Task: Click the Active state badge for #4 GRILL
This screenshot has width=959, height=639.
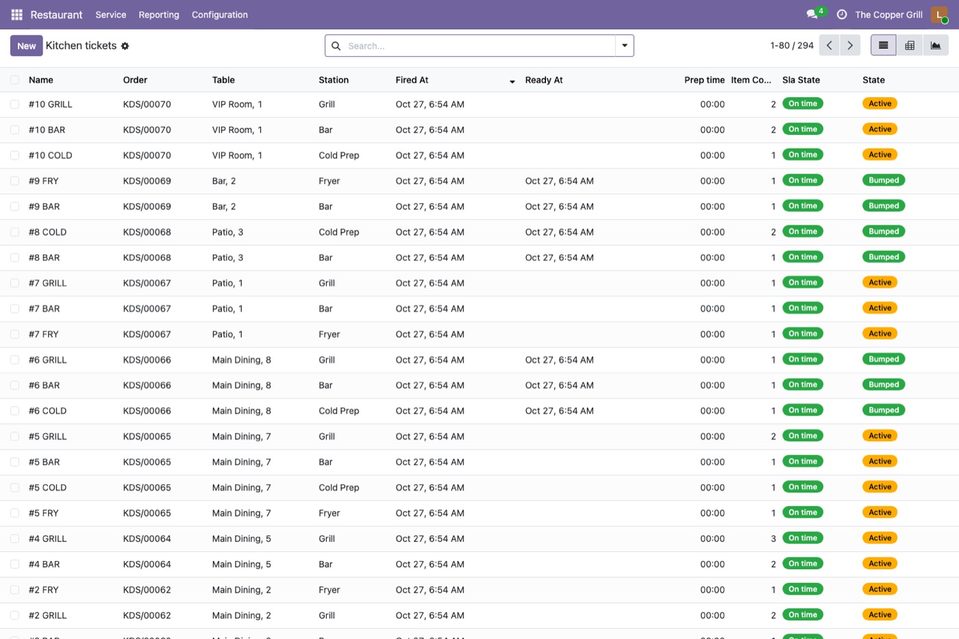Action: (879, 538)
